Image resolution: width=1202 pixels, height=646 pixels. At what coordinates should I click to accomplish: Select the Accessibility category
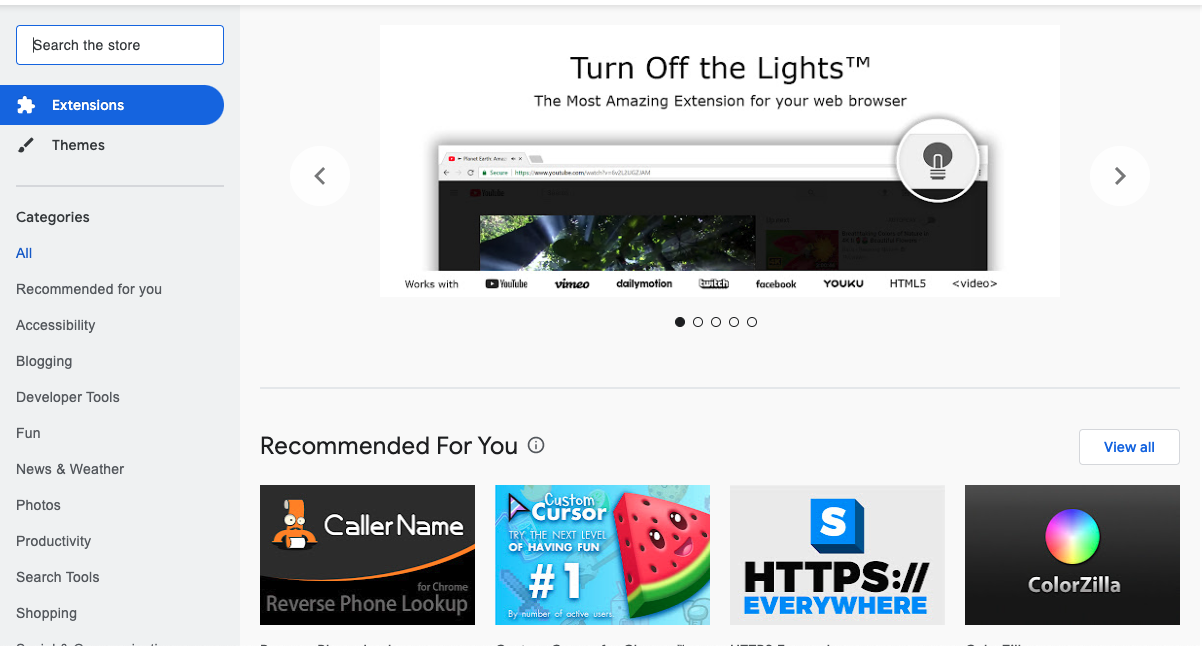coord(56,325)
